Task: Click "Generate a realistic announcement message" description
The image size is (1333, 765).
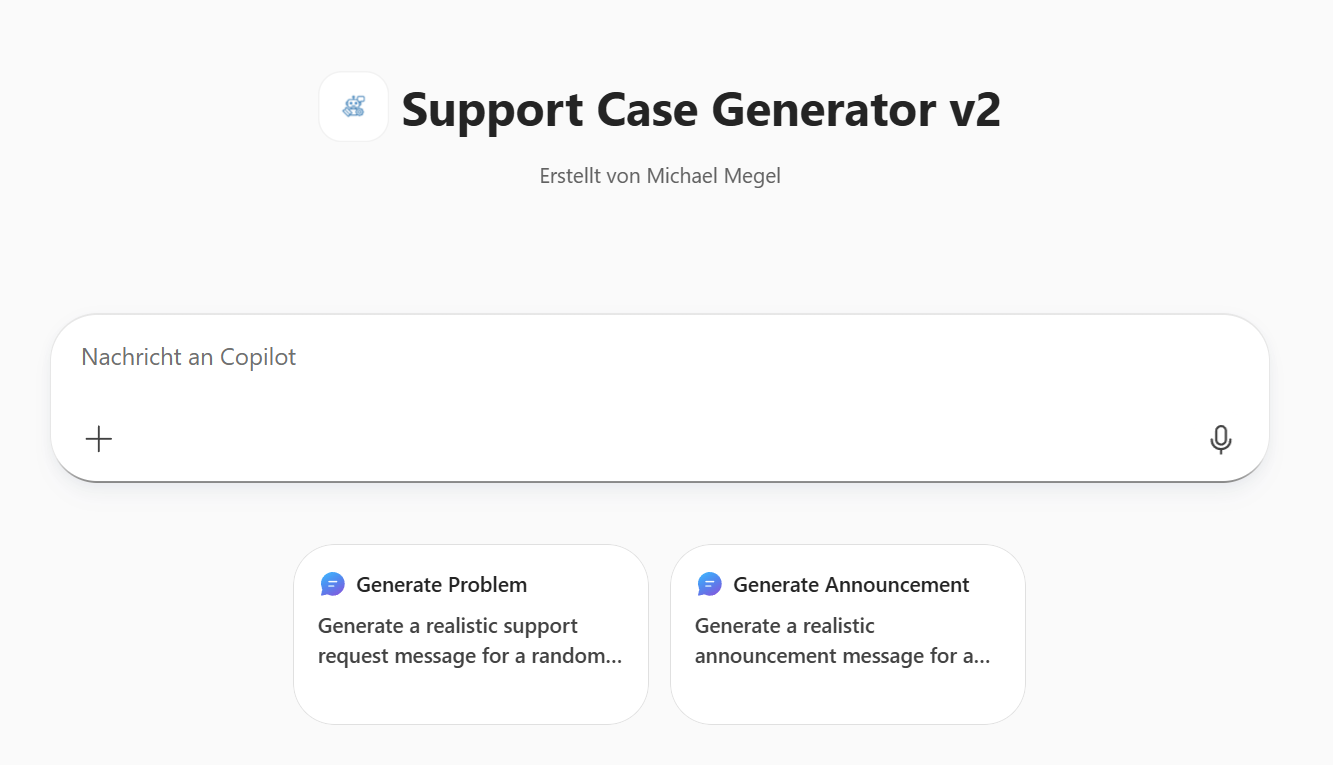Action: coord(785,627)
